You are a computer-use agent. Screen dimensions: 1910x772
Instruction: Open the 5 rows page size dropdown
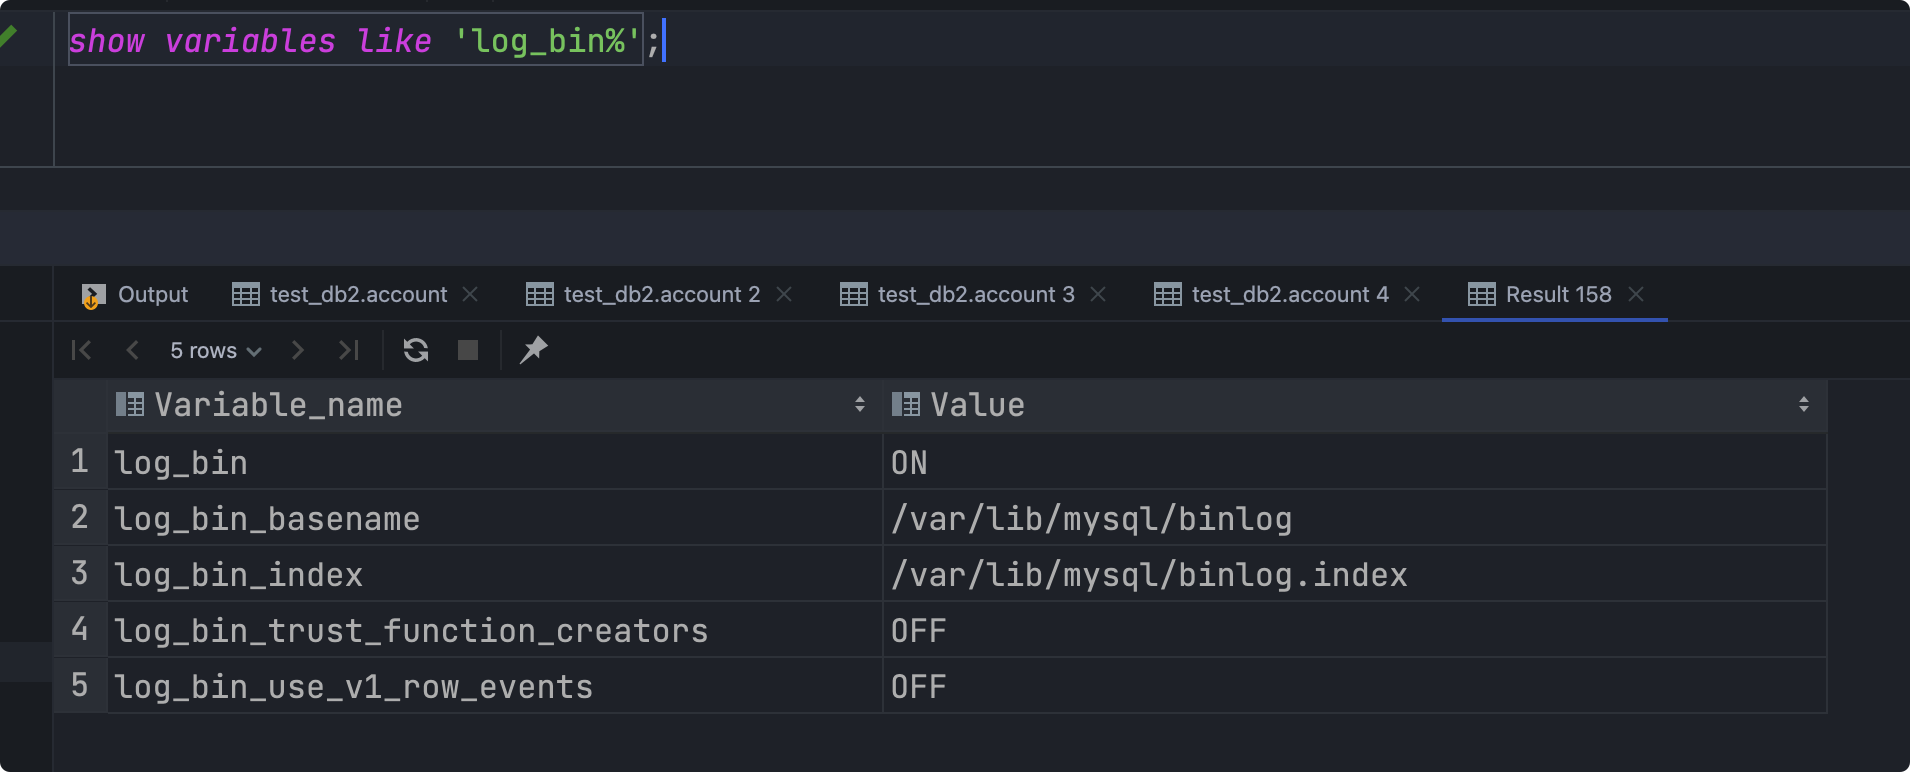click(x=215, y=351)
